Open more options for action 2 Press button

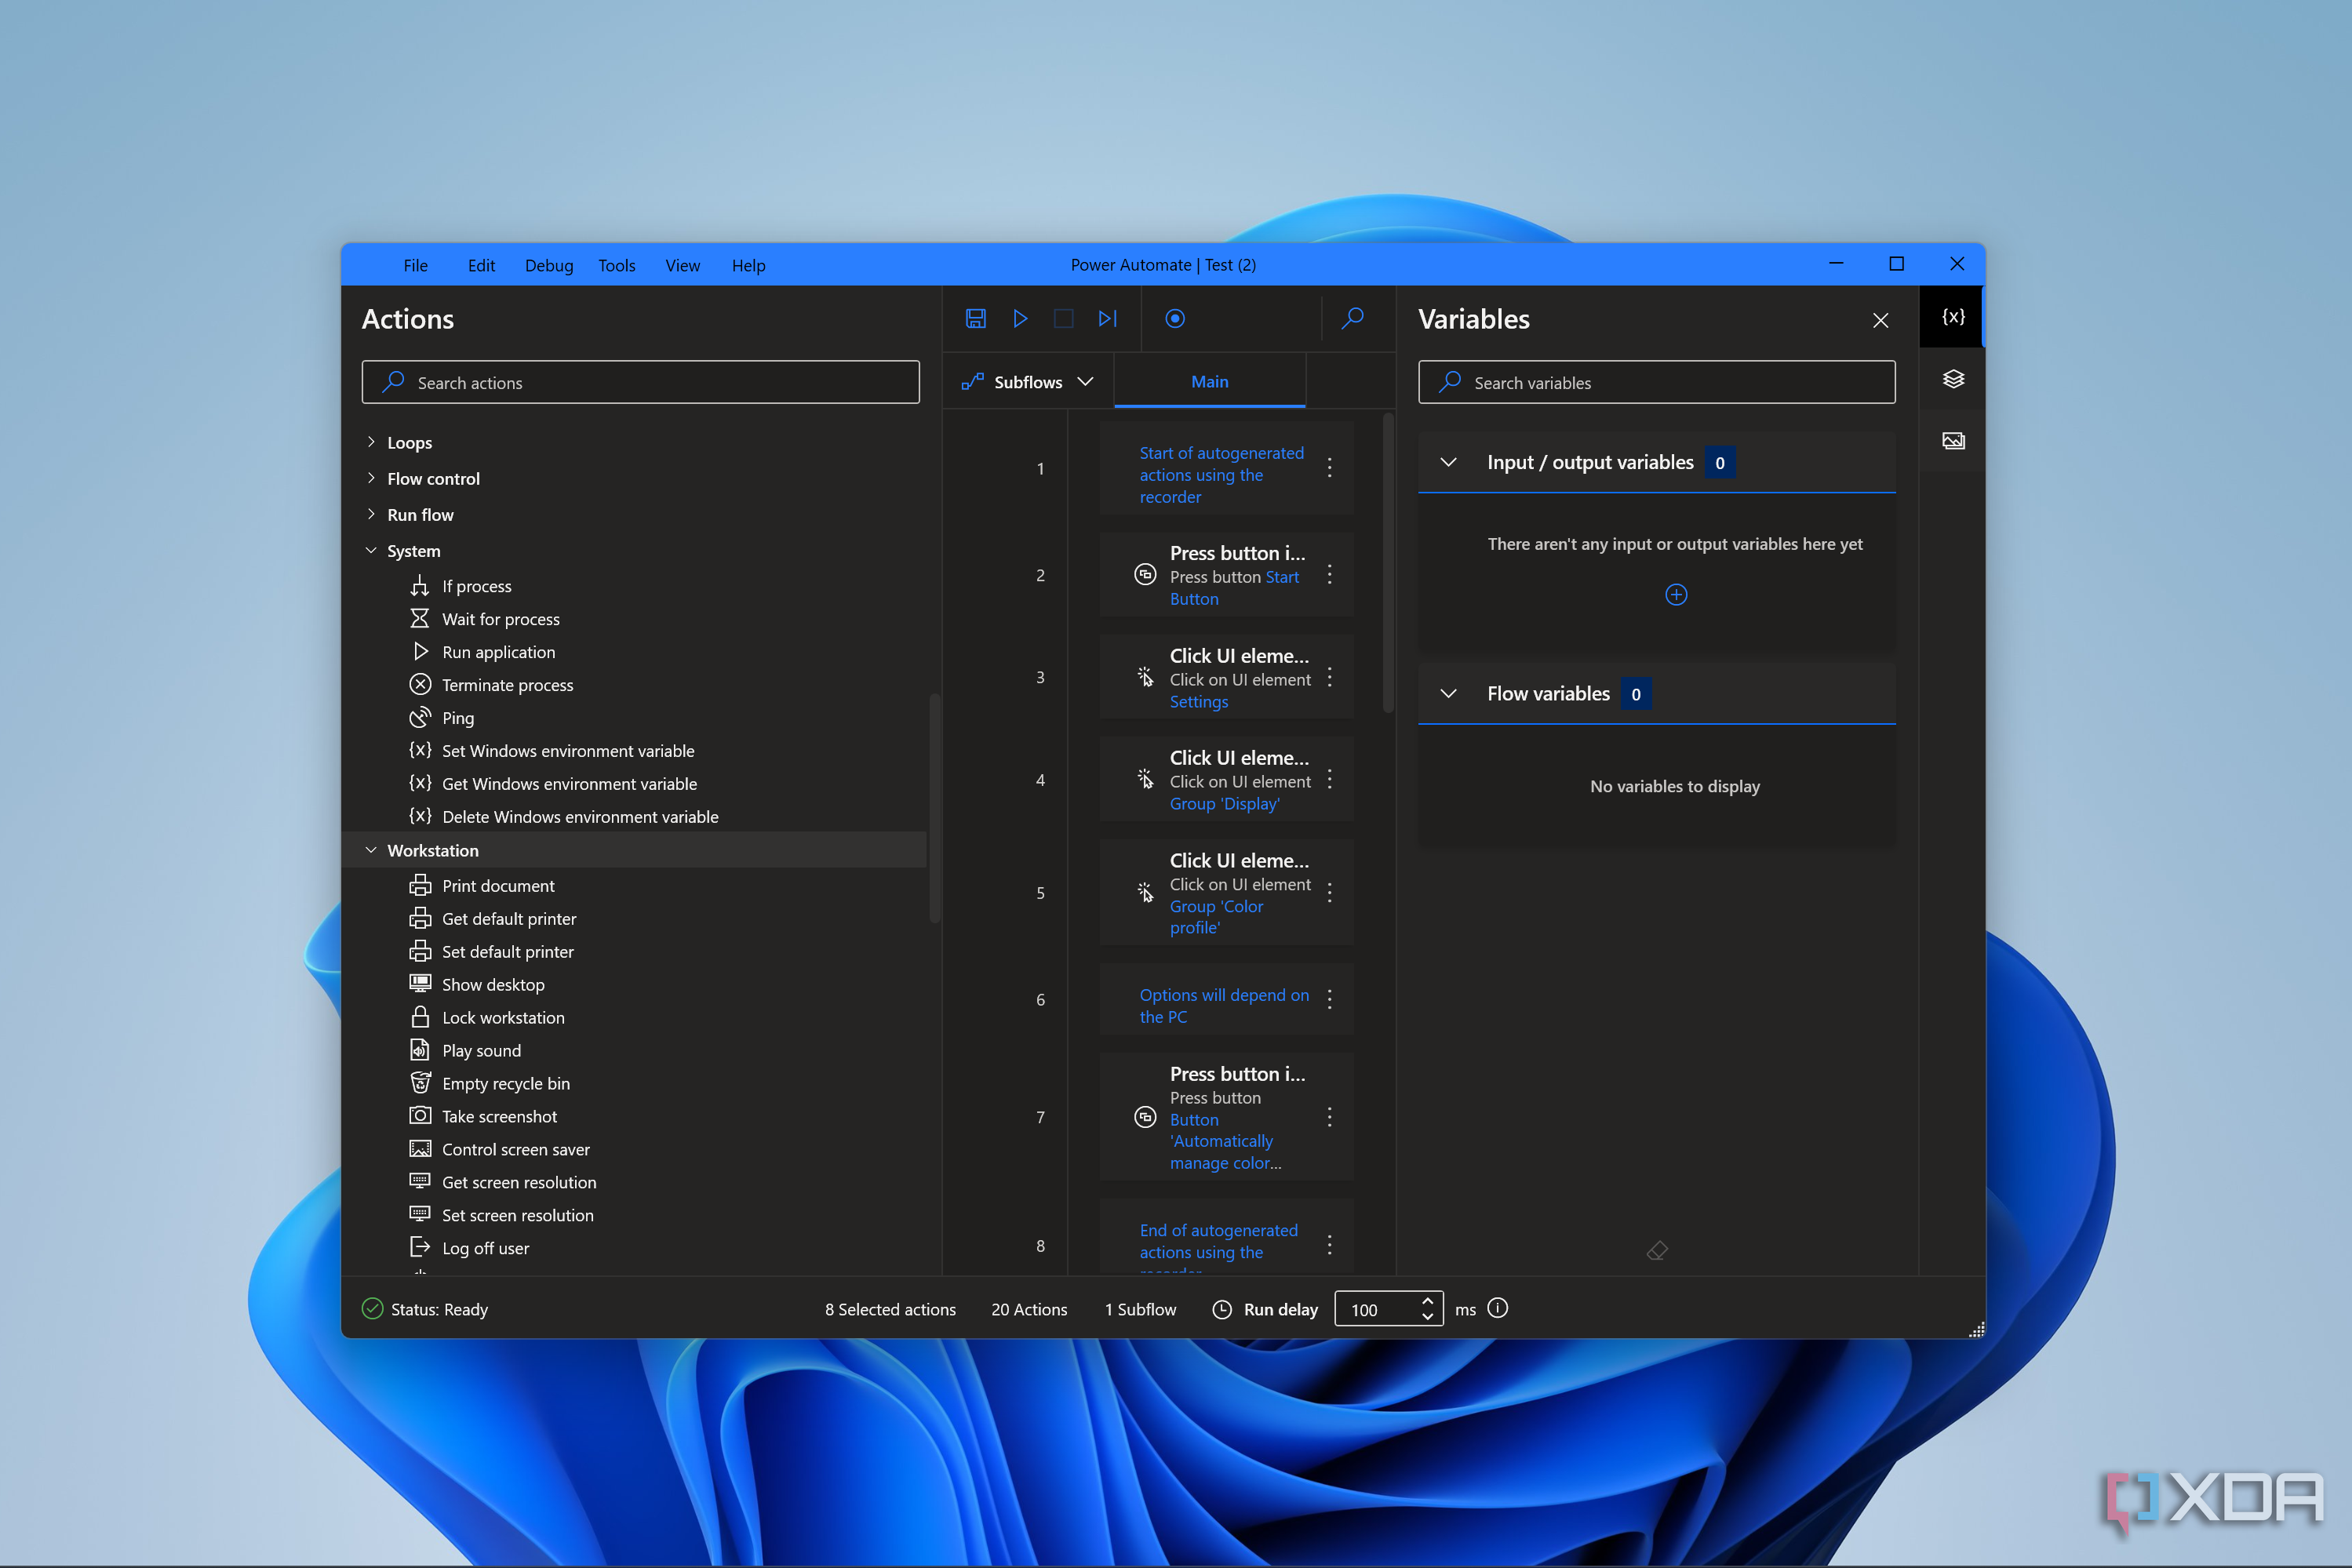(1329, 575)
